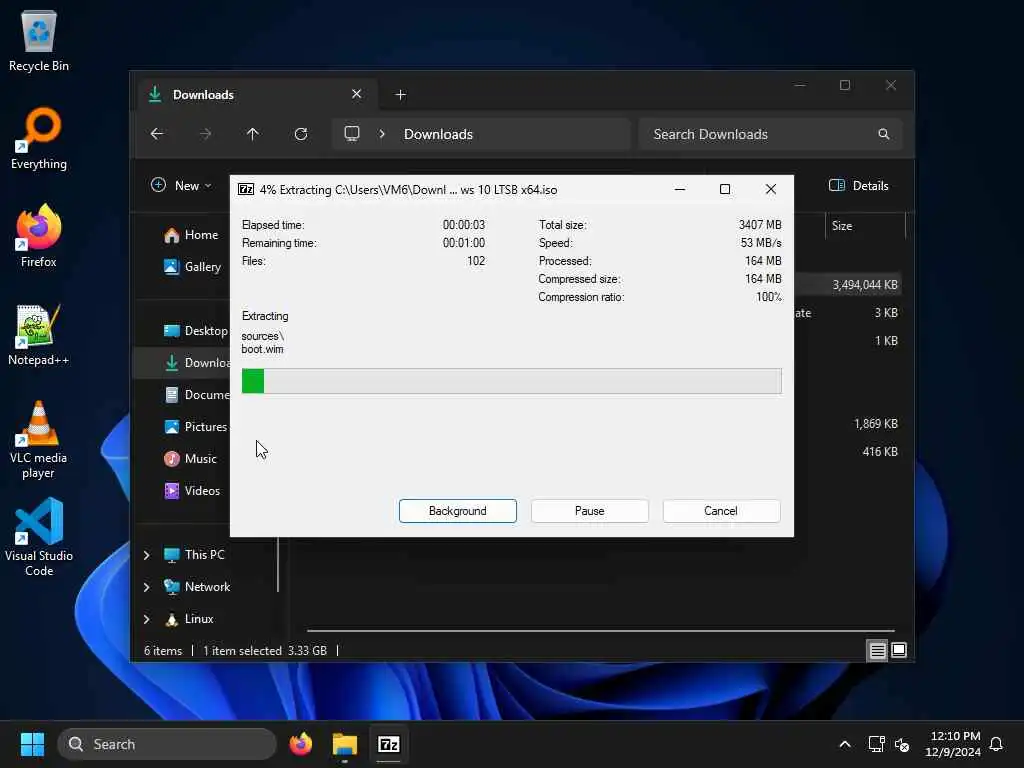1024x768 pixels.
Task: Pause the 7-Zip extraction
Action: (x=589, y=511)
